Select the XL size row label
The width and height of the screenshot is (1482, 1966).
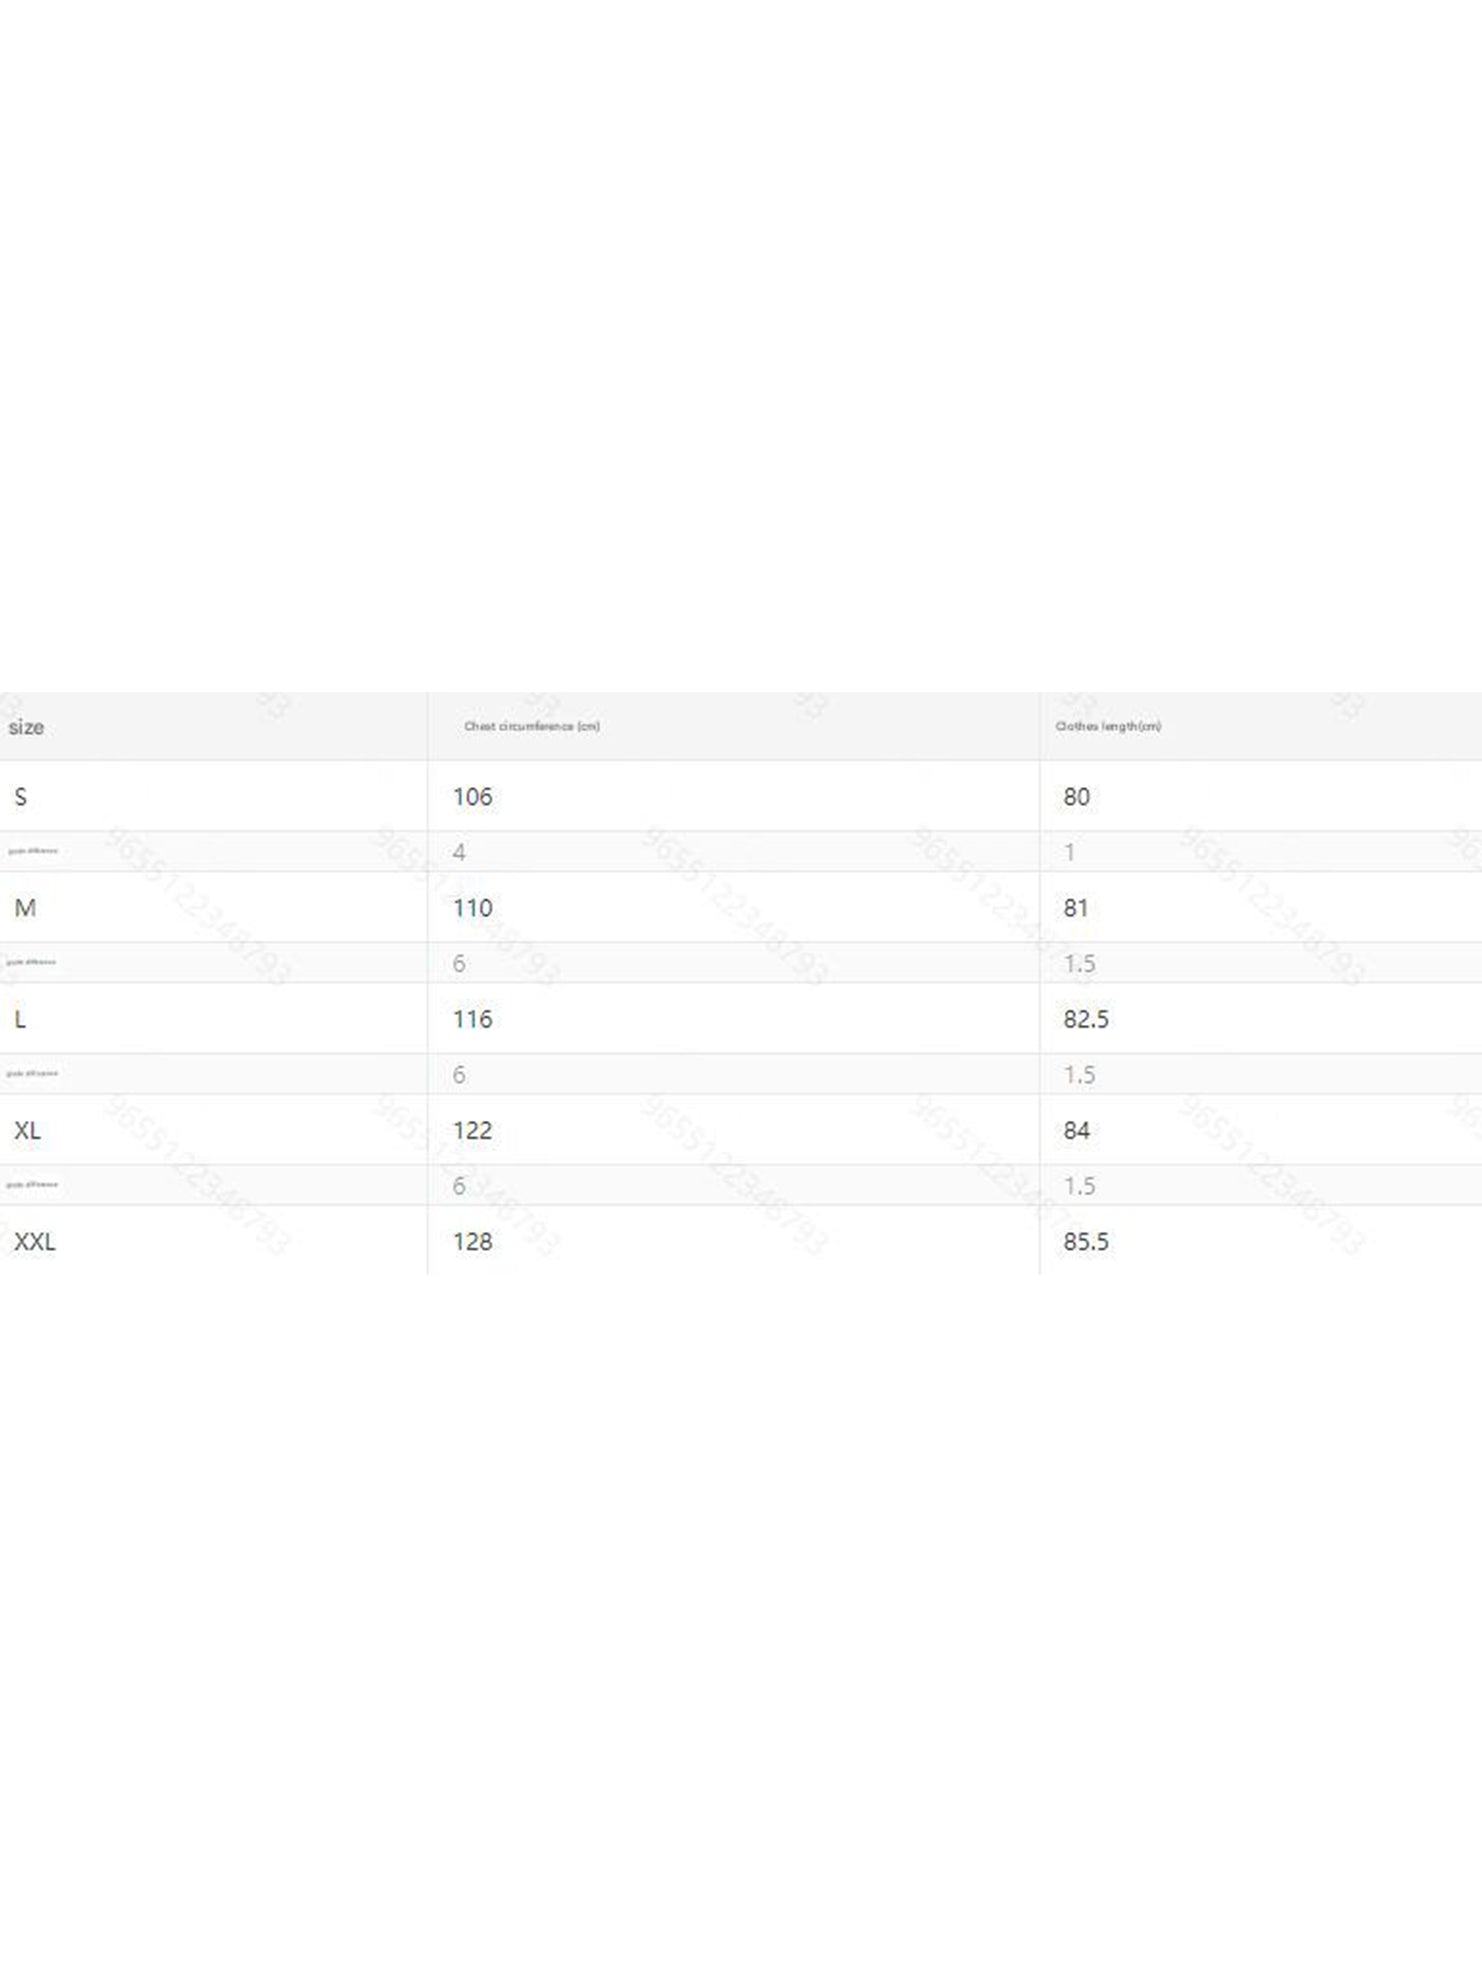tap(27, 1130)
